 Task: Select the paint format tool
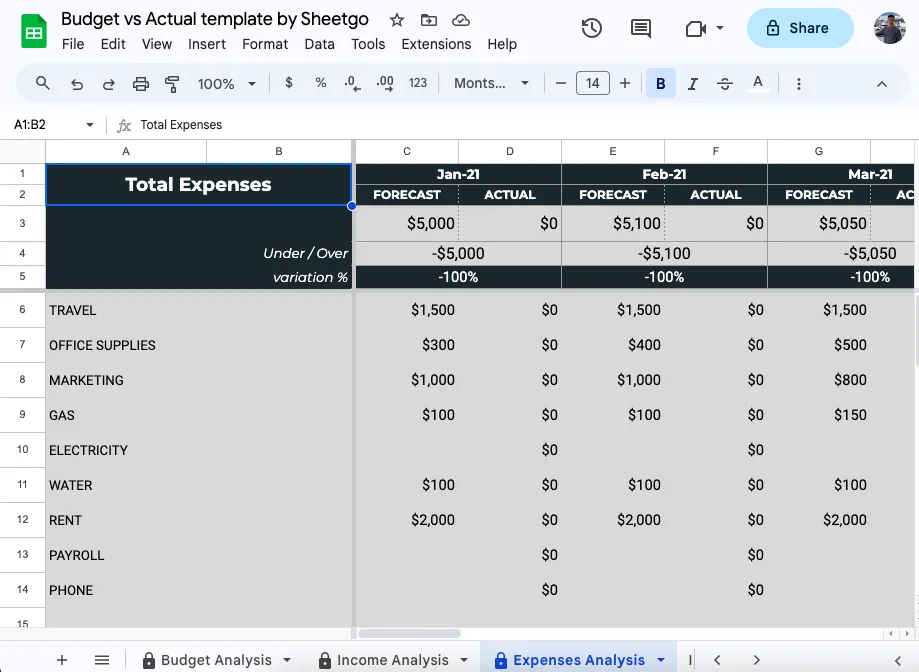pos(172,84)
